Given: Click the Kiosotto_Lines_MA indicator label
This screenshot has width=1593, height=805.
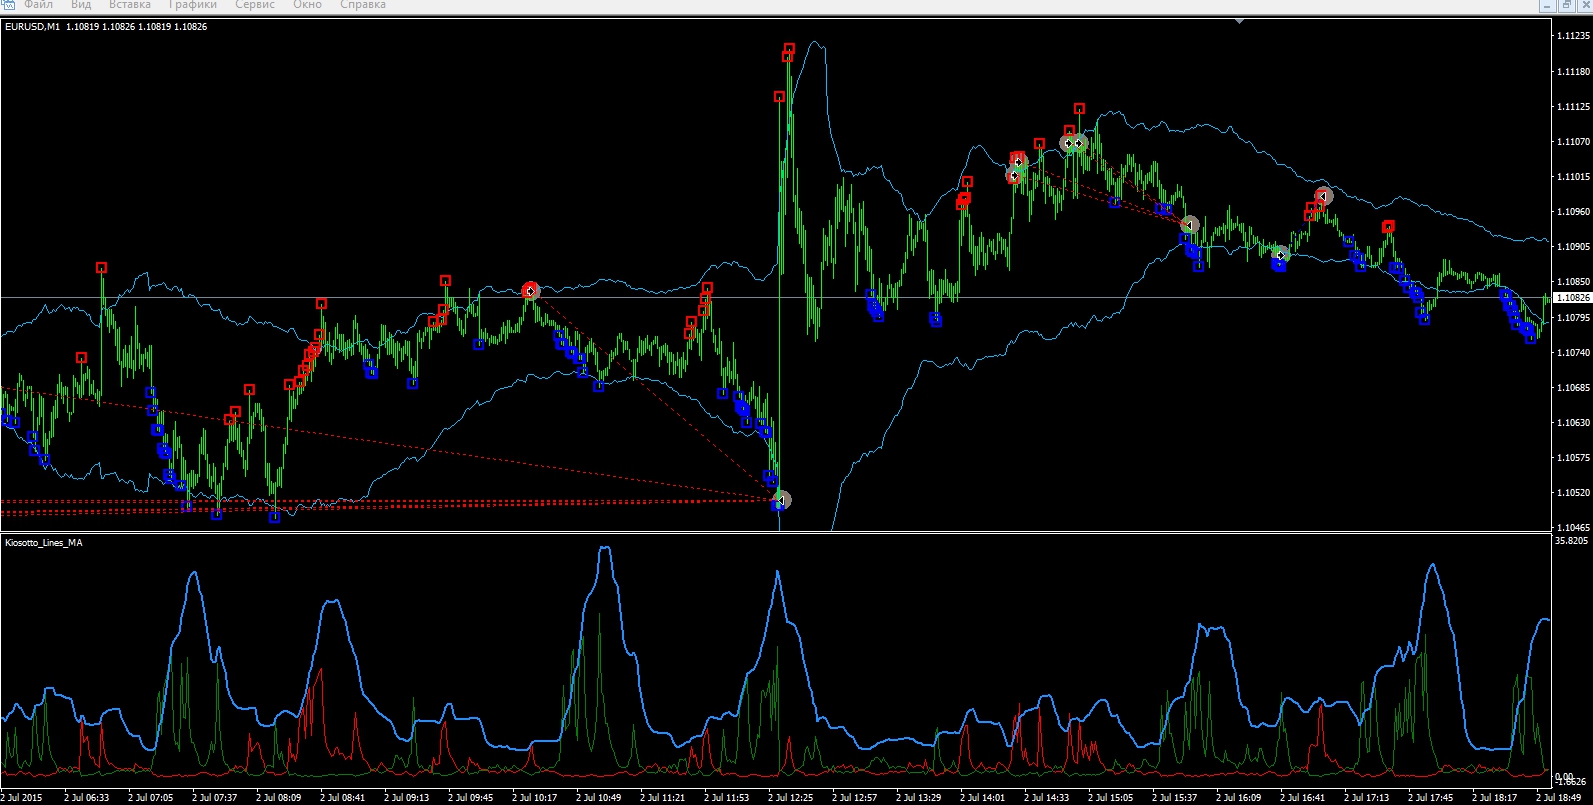Looking at the screenshot, I should tap(44, 543).
